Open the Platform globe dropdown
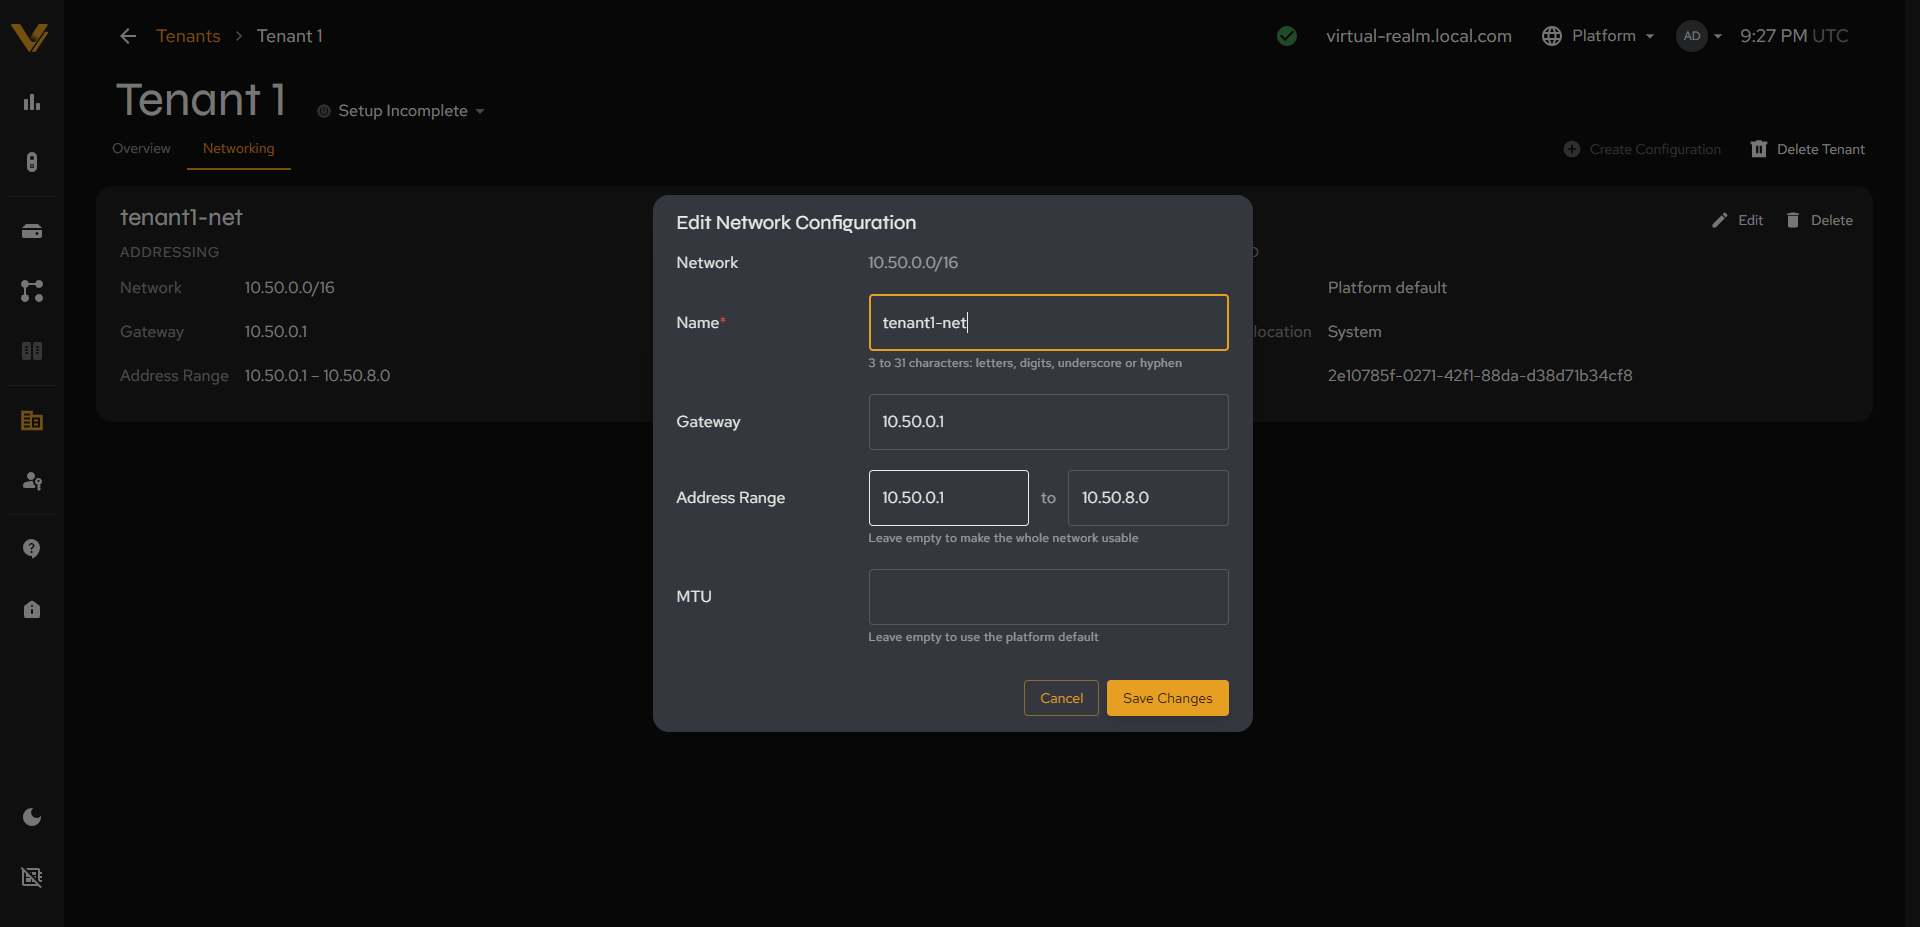This screenshot has width=1920, height=927. (1598, 36)
